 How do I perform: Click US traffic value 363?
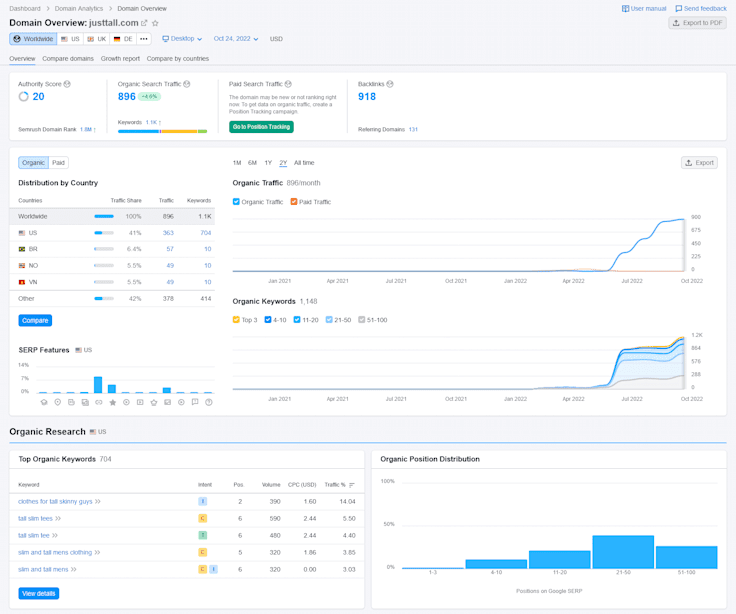(x=168, y=233)
